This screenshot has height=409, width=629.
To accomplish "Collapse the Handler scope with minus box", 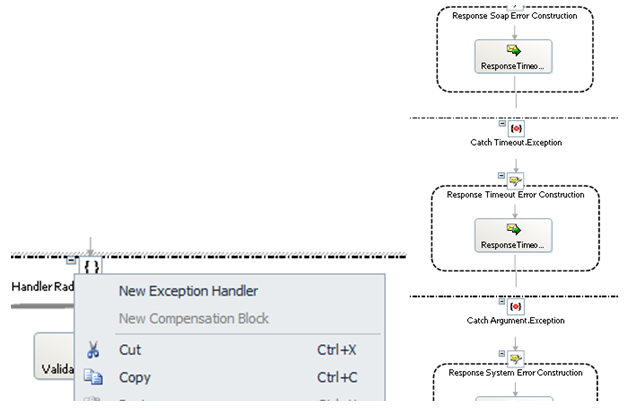I will pyautogui.click(x=72, y=260).
